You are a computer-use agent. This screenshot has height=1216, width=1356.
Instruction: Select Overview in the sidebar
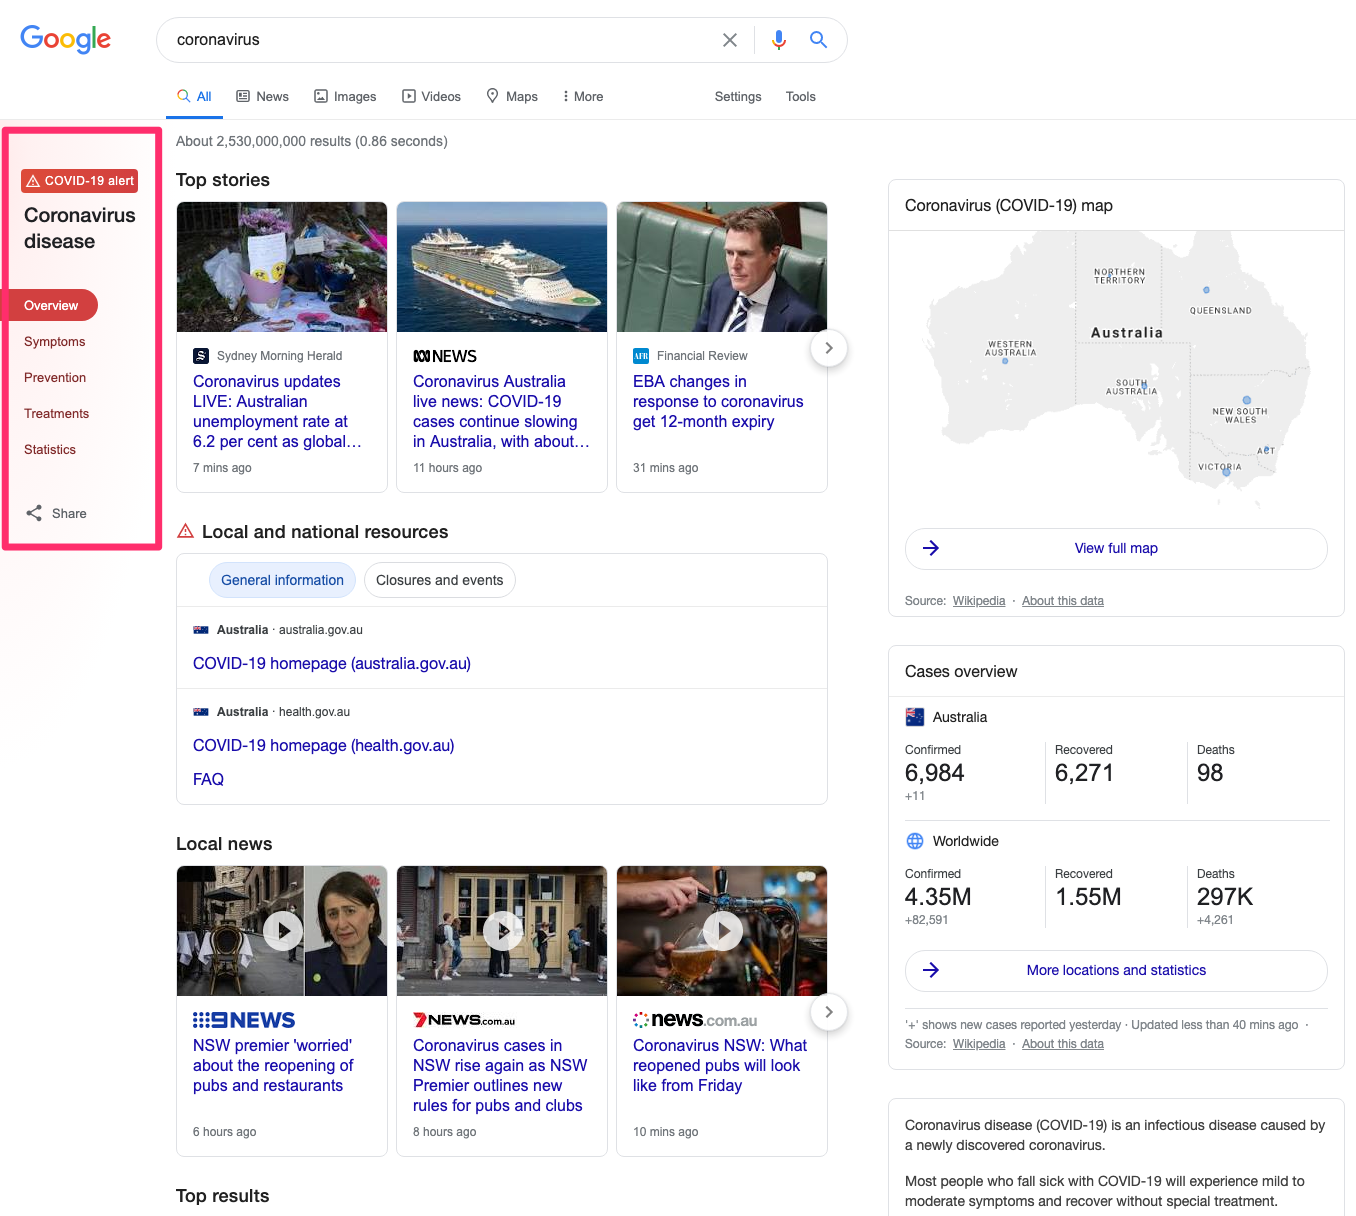(x=51, y=305)
